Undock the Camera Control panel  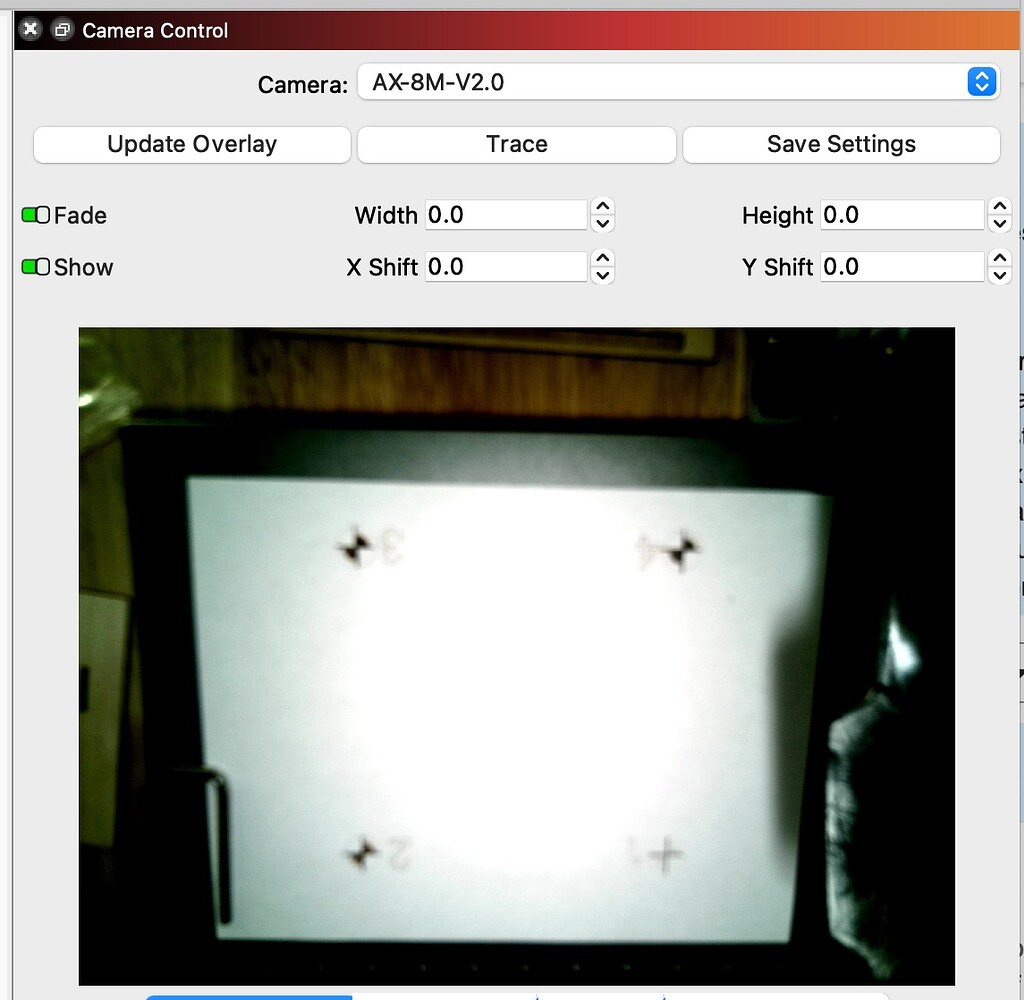pyautogui.click(x=61, y=30)
